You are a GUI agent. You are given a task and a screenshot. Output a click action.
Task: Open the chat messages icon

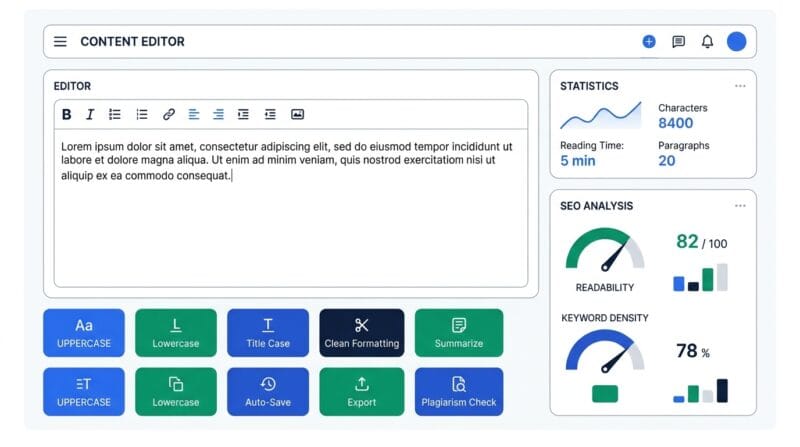[679, 41]
